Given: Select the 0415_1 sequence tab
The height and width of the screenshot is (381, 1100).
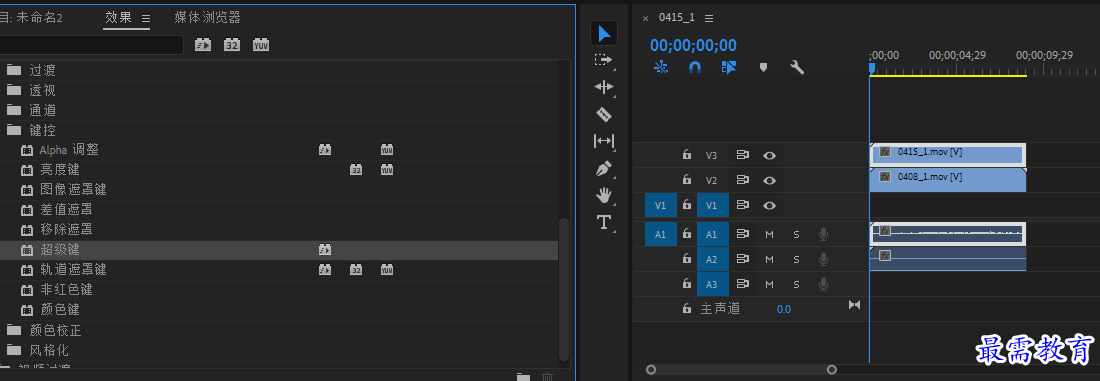Looking at the screenshot, I should 676,18.
